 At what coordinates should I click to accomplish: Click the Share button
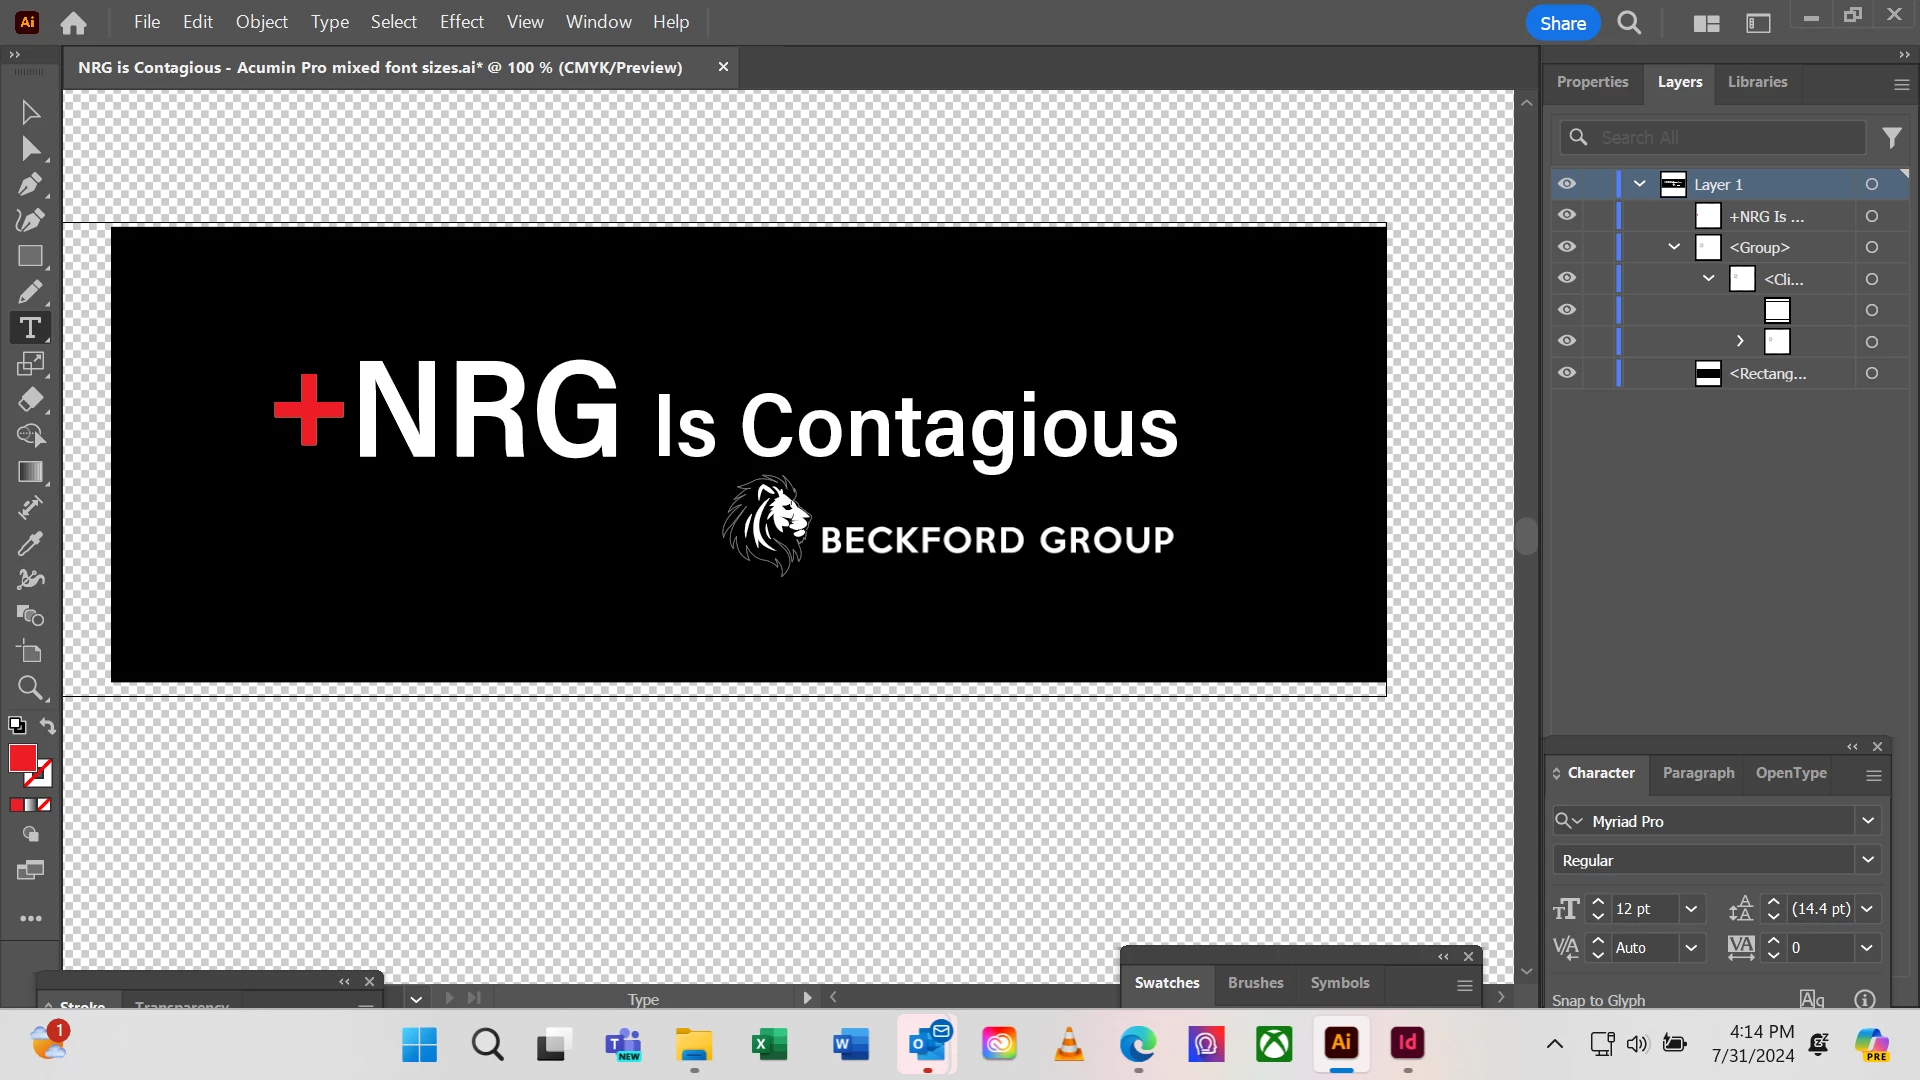pos(1562,23)
